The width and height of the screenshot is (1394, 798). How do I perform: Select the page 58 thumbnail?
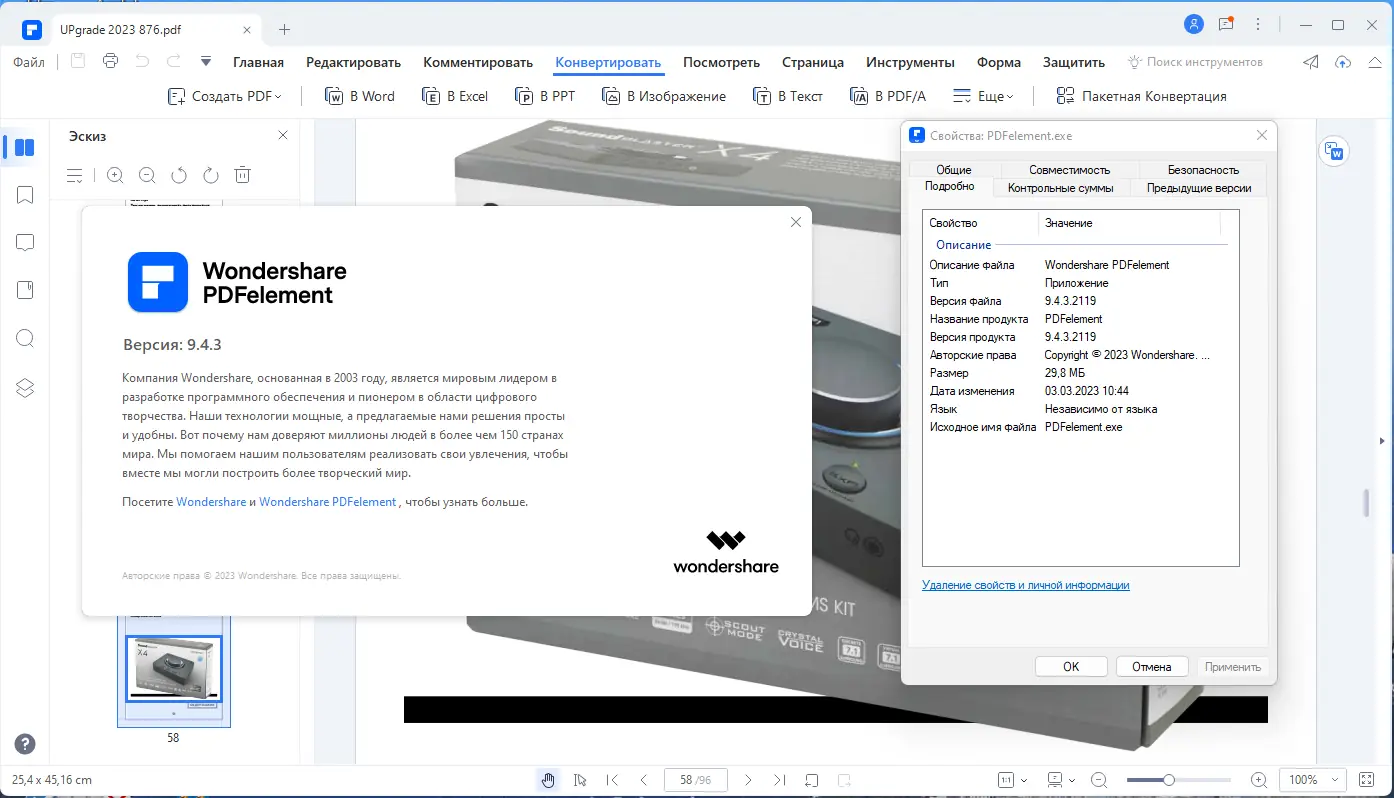pyautogui.click(x=174, y=668)
